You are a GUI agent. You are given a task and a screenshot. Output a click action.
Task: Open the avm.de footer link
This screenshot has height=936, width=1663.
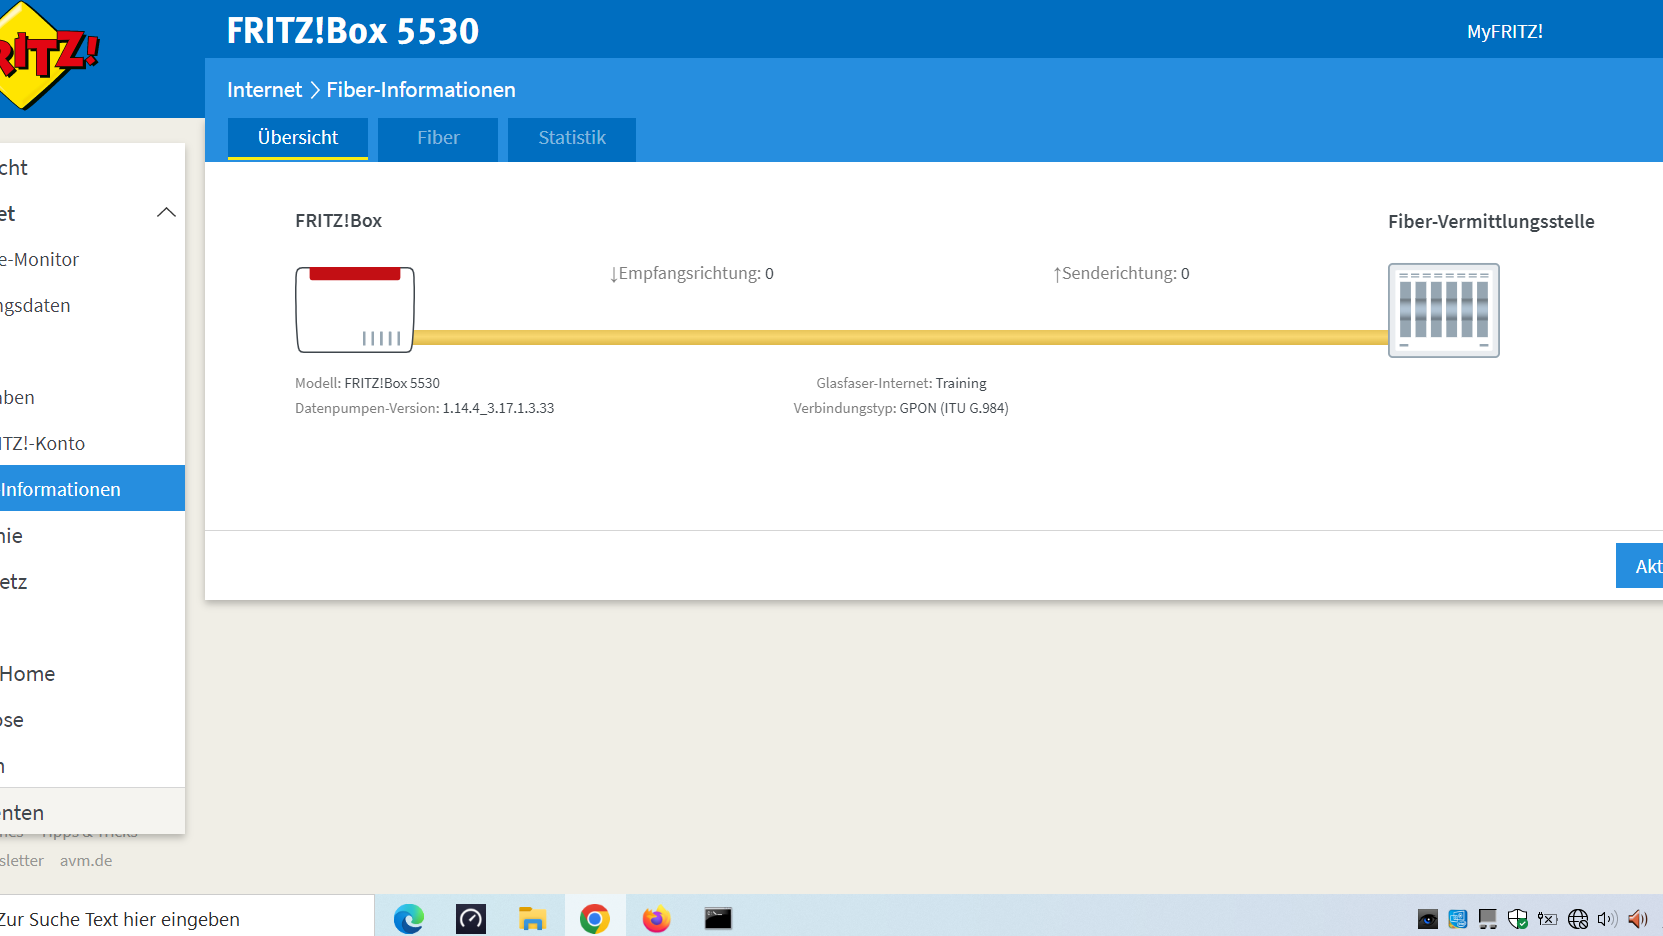pyautogui.click(x=86, y=860)
